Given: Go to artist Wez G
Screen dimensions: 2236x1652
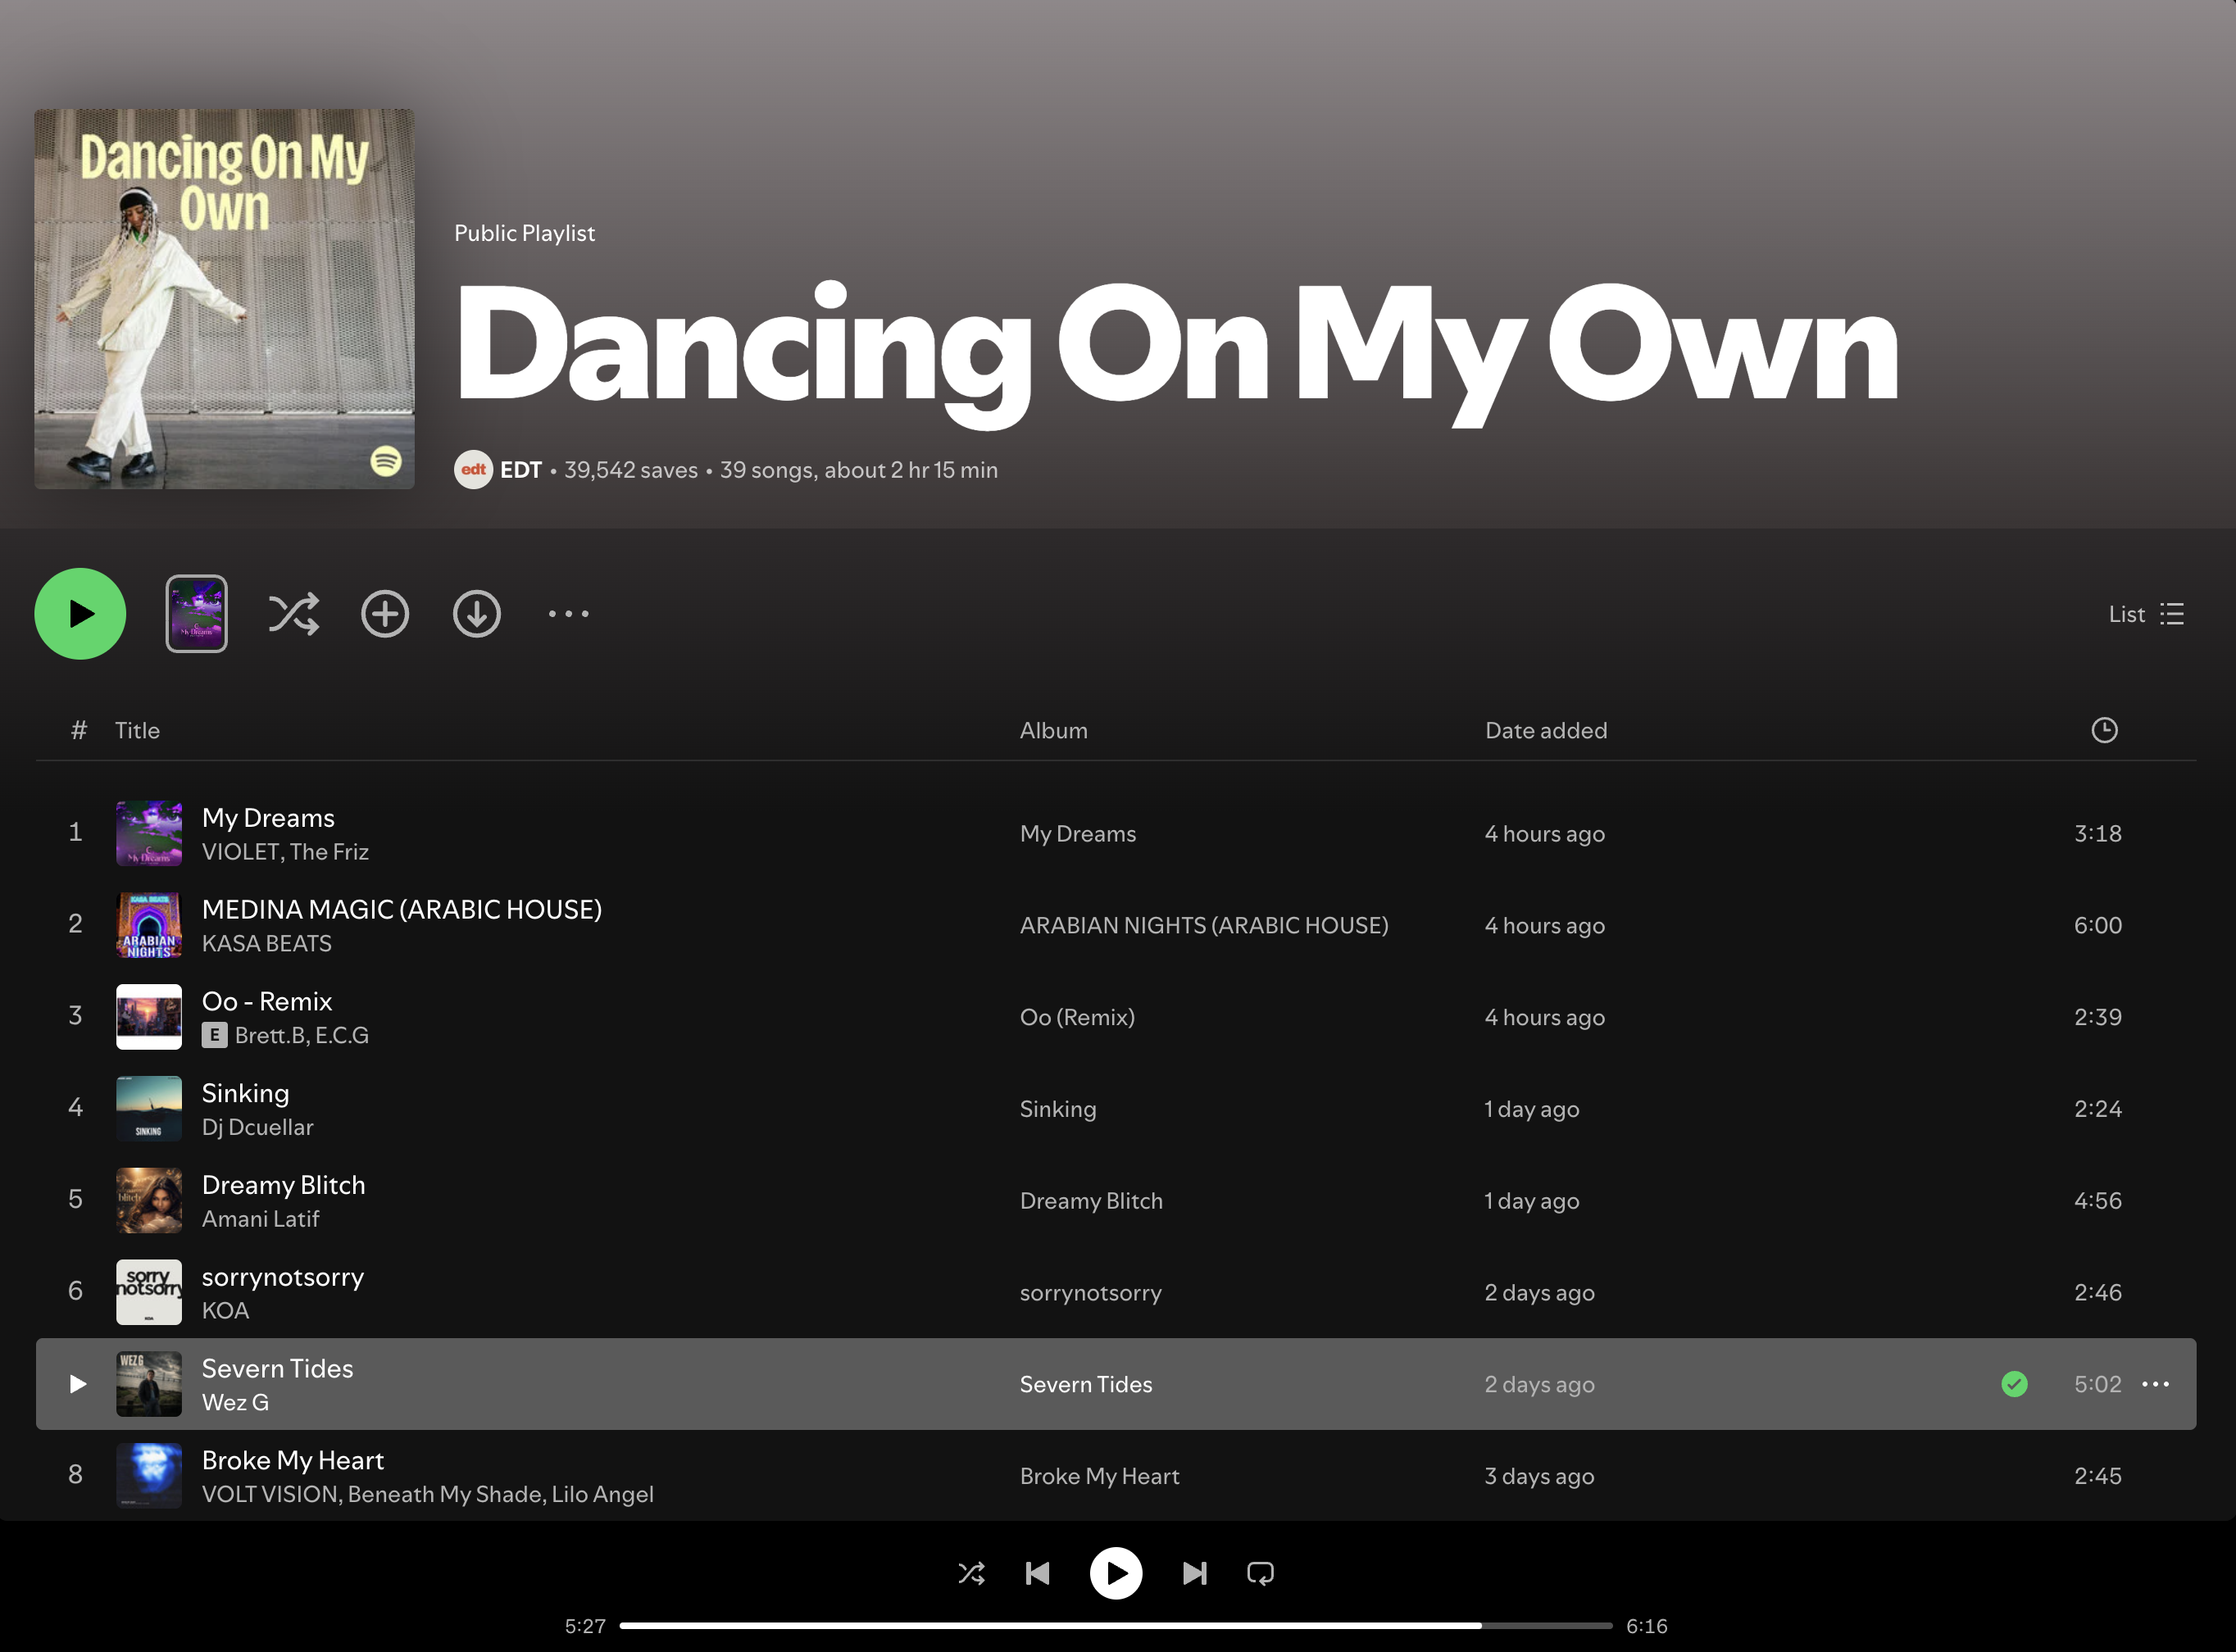Looking at the screenshot, I should pyautogui.click(x=235, y=1402).
